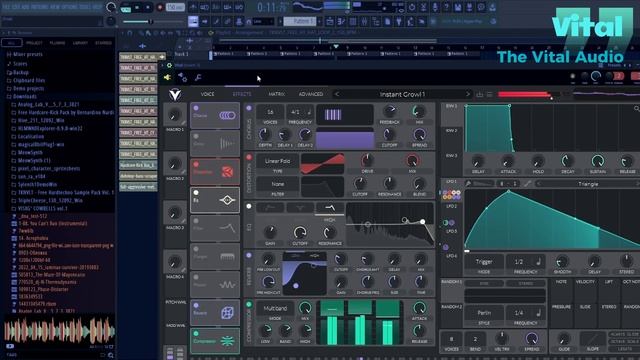Open the chorus frequency selector showing 4/1
640x360 pixels.
pos(300,112)
